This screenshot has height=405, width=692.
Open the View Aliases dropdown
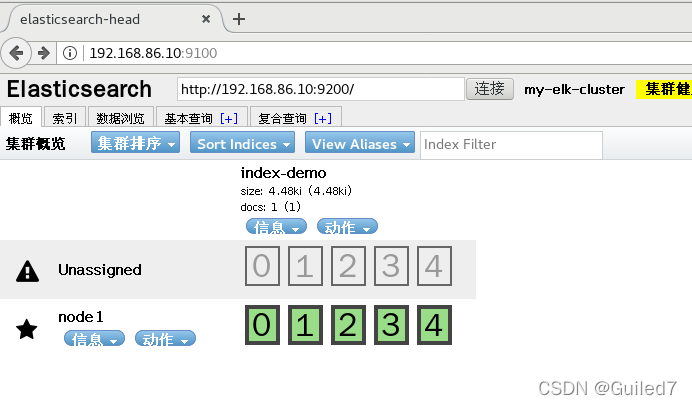360,143
